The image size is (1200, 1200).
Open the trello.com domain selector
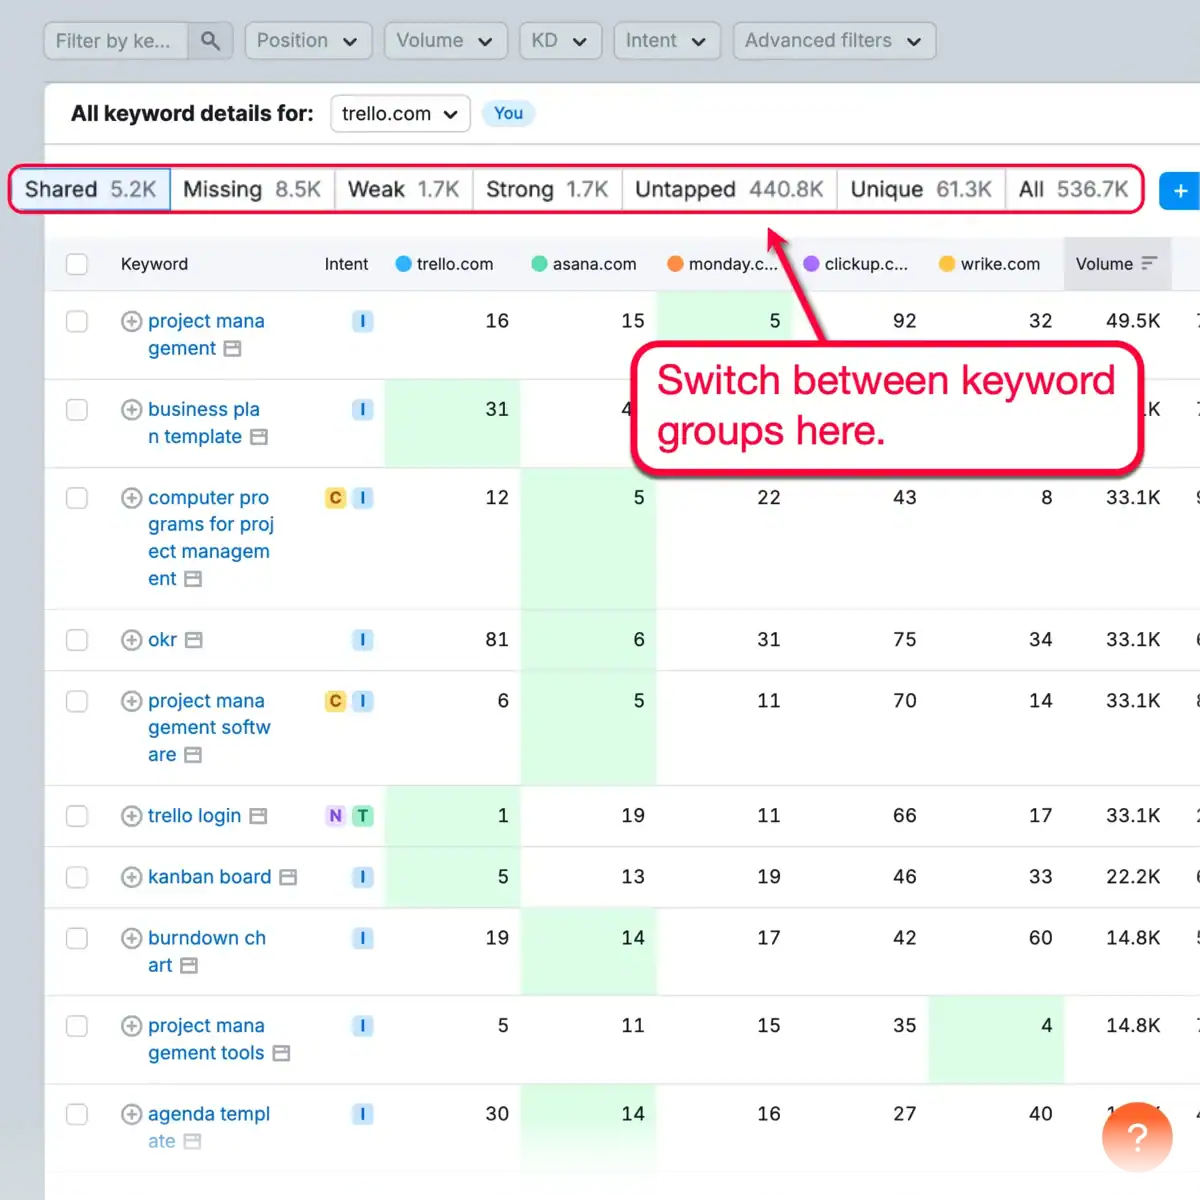click(x=399, y=113)
